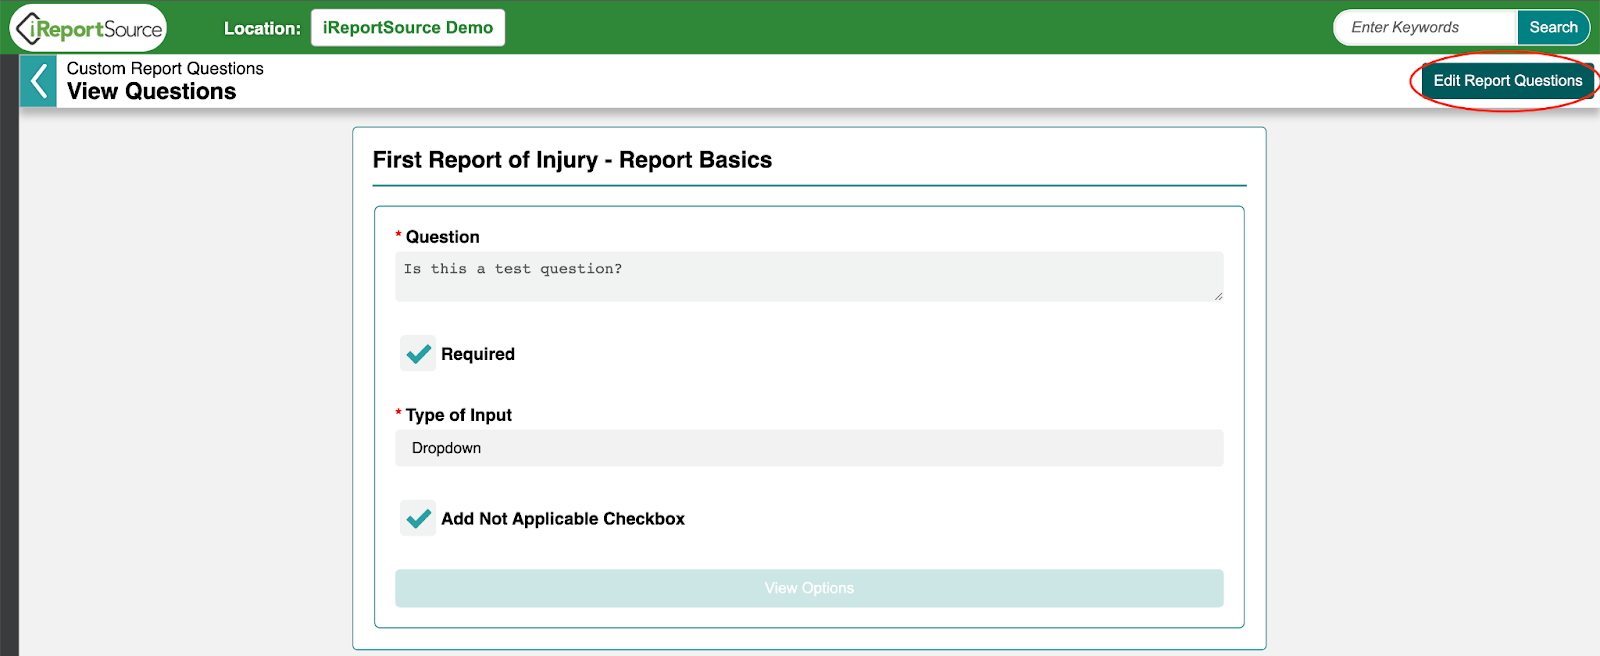Toggle Add Not Applicable Checkbox
The width and height of the screenshot is (1600, 656).
[x=418, y=518]
